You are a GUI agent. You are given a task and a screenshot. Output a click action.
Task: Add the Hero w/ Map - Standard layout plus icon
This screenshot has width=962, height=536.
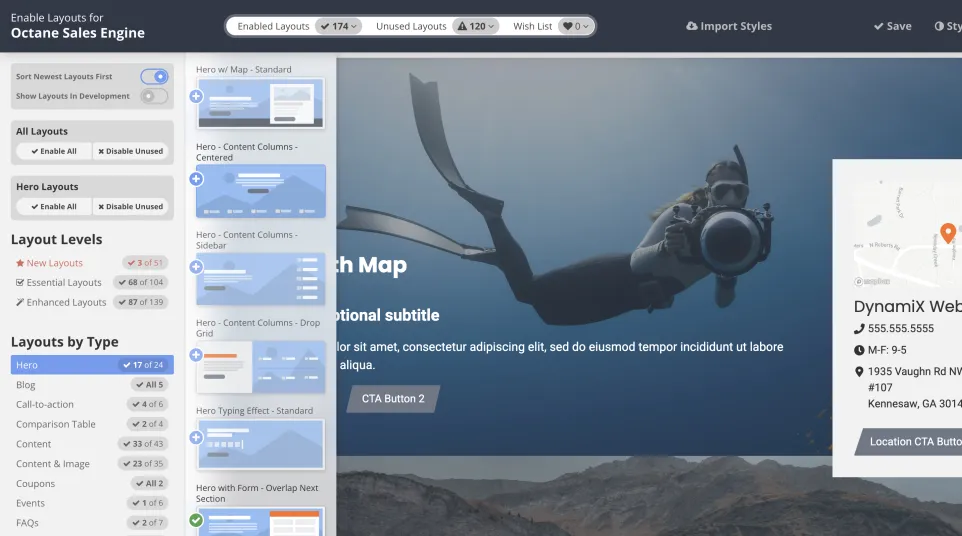tap(196, 96)
